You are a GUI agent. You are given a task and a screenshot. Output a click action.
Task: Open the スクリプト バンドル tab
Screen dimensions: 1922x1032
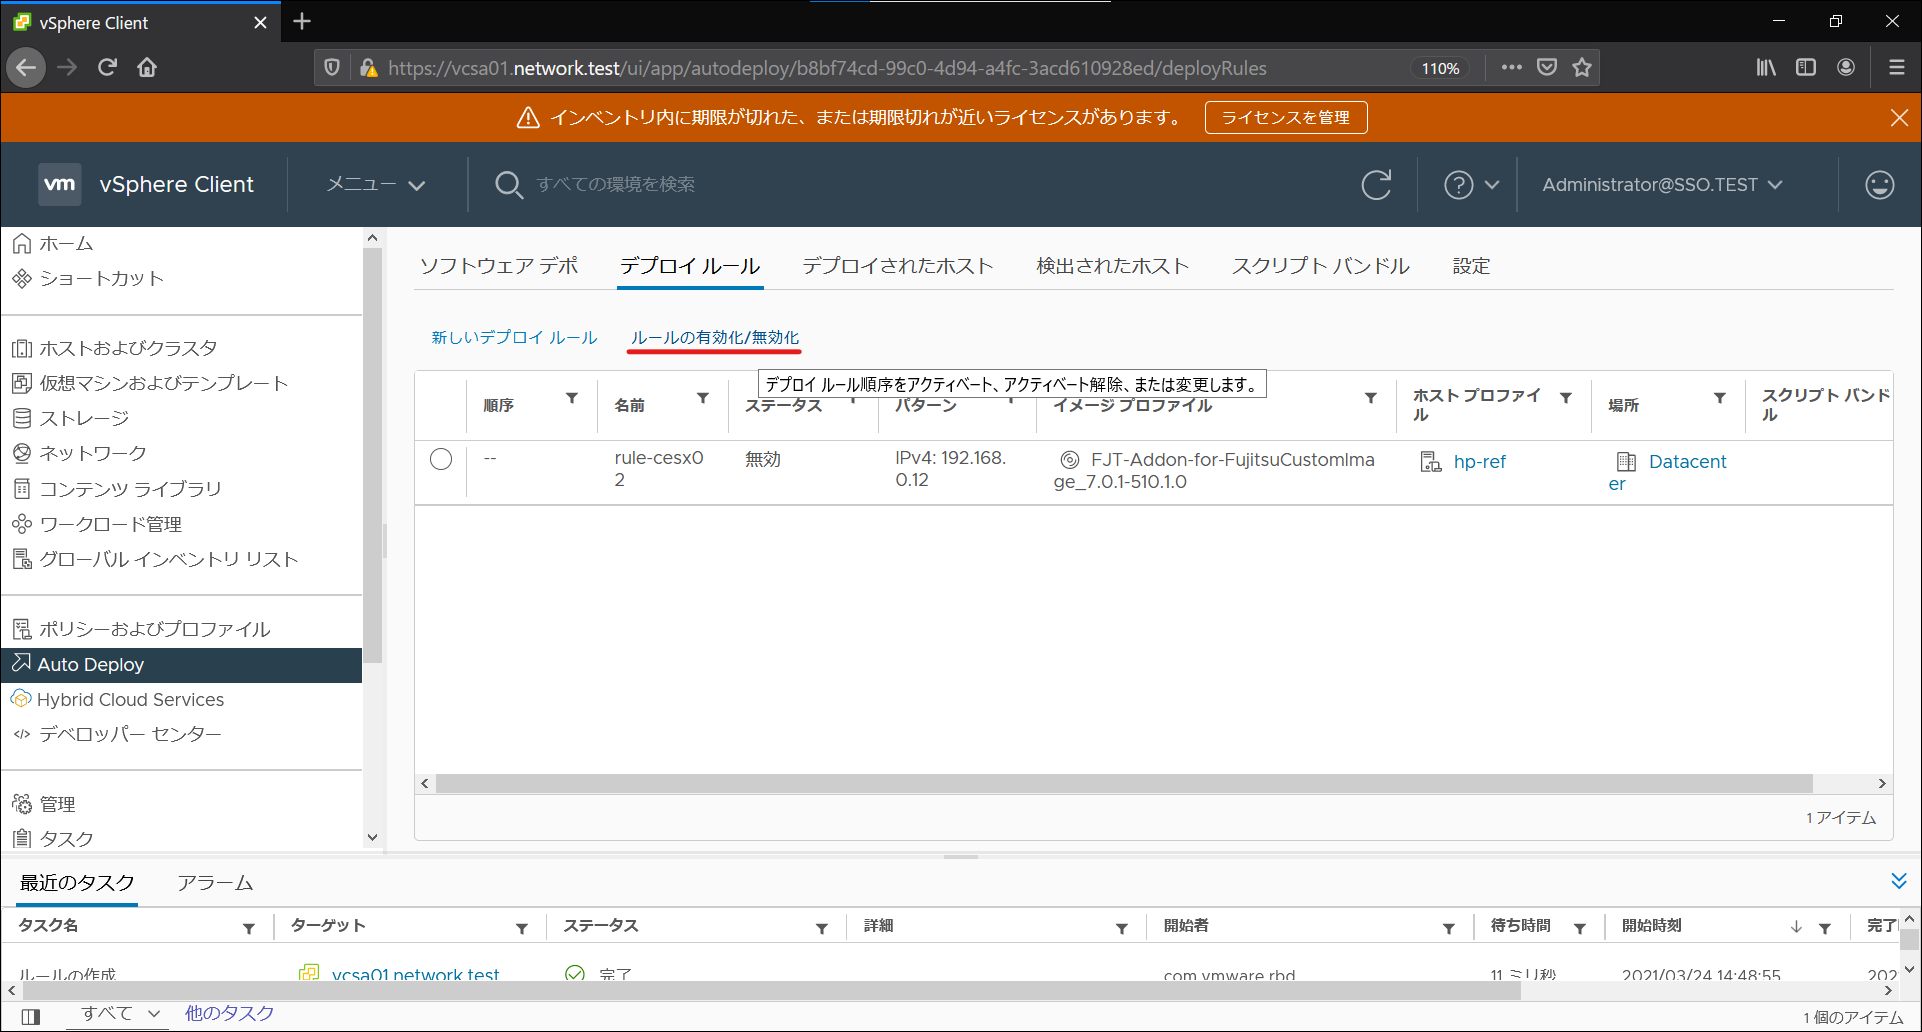pyautogui.click(x=1321, y=266)
